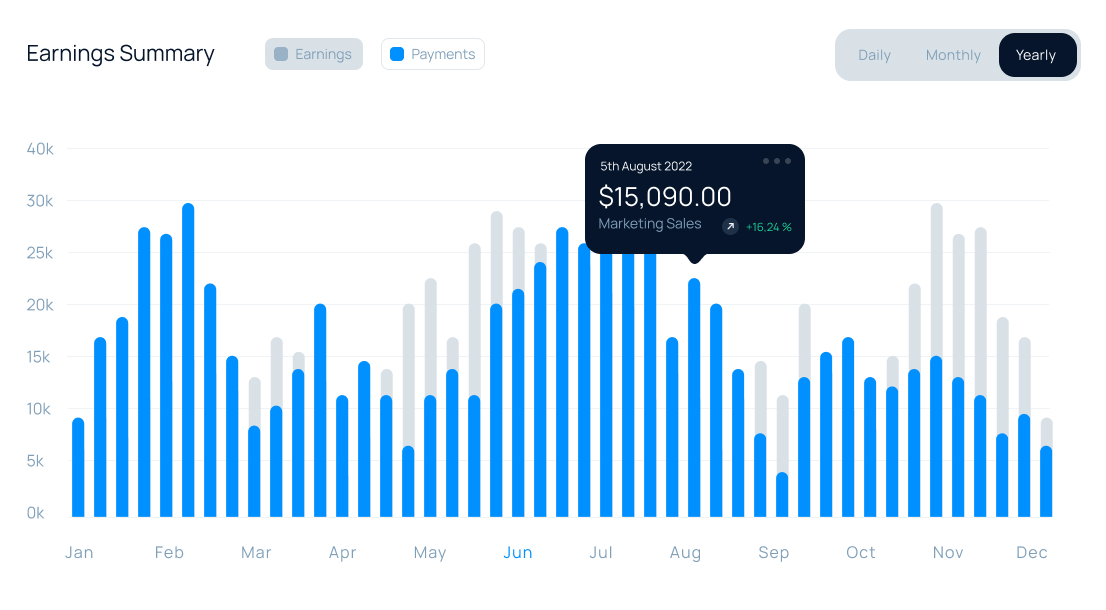Select the Yearly view tab
Image resolution: width=1106 pixels, height=610 pixels.
click(x=1036, y=55)
